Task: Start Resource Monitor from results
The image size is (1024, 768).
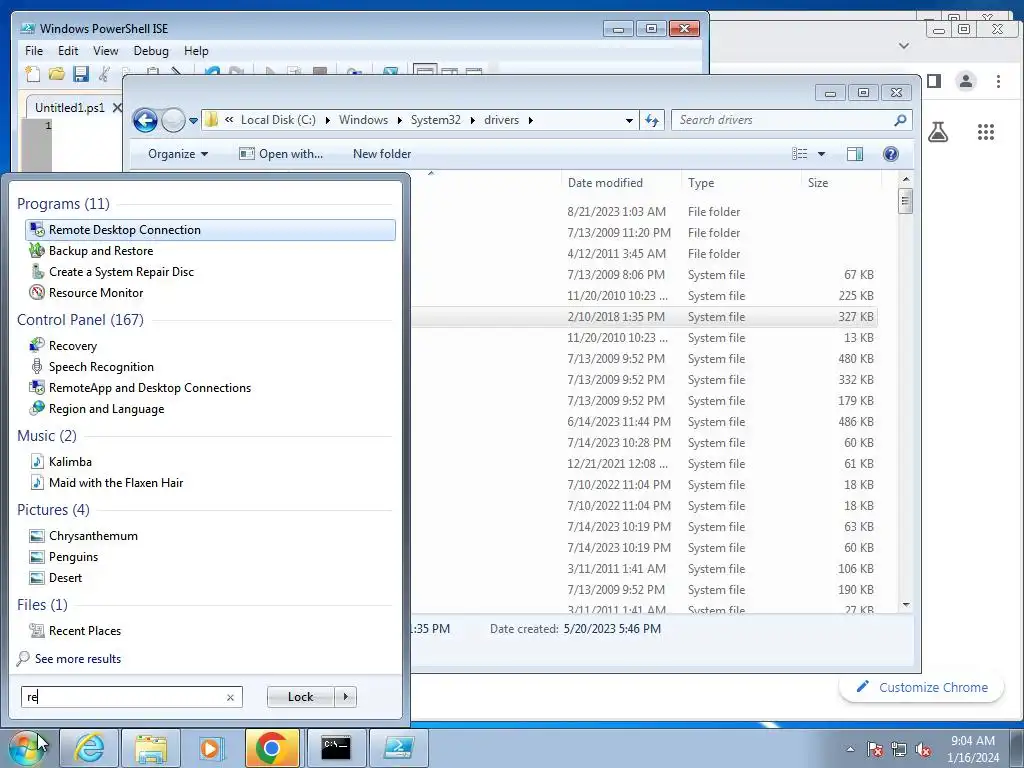Action: [x=95, y=293]
